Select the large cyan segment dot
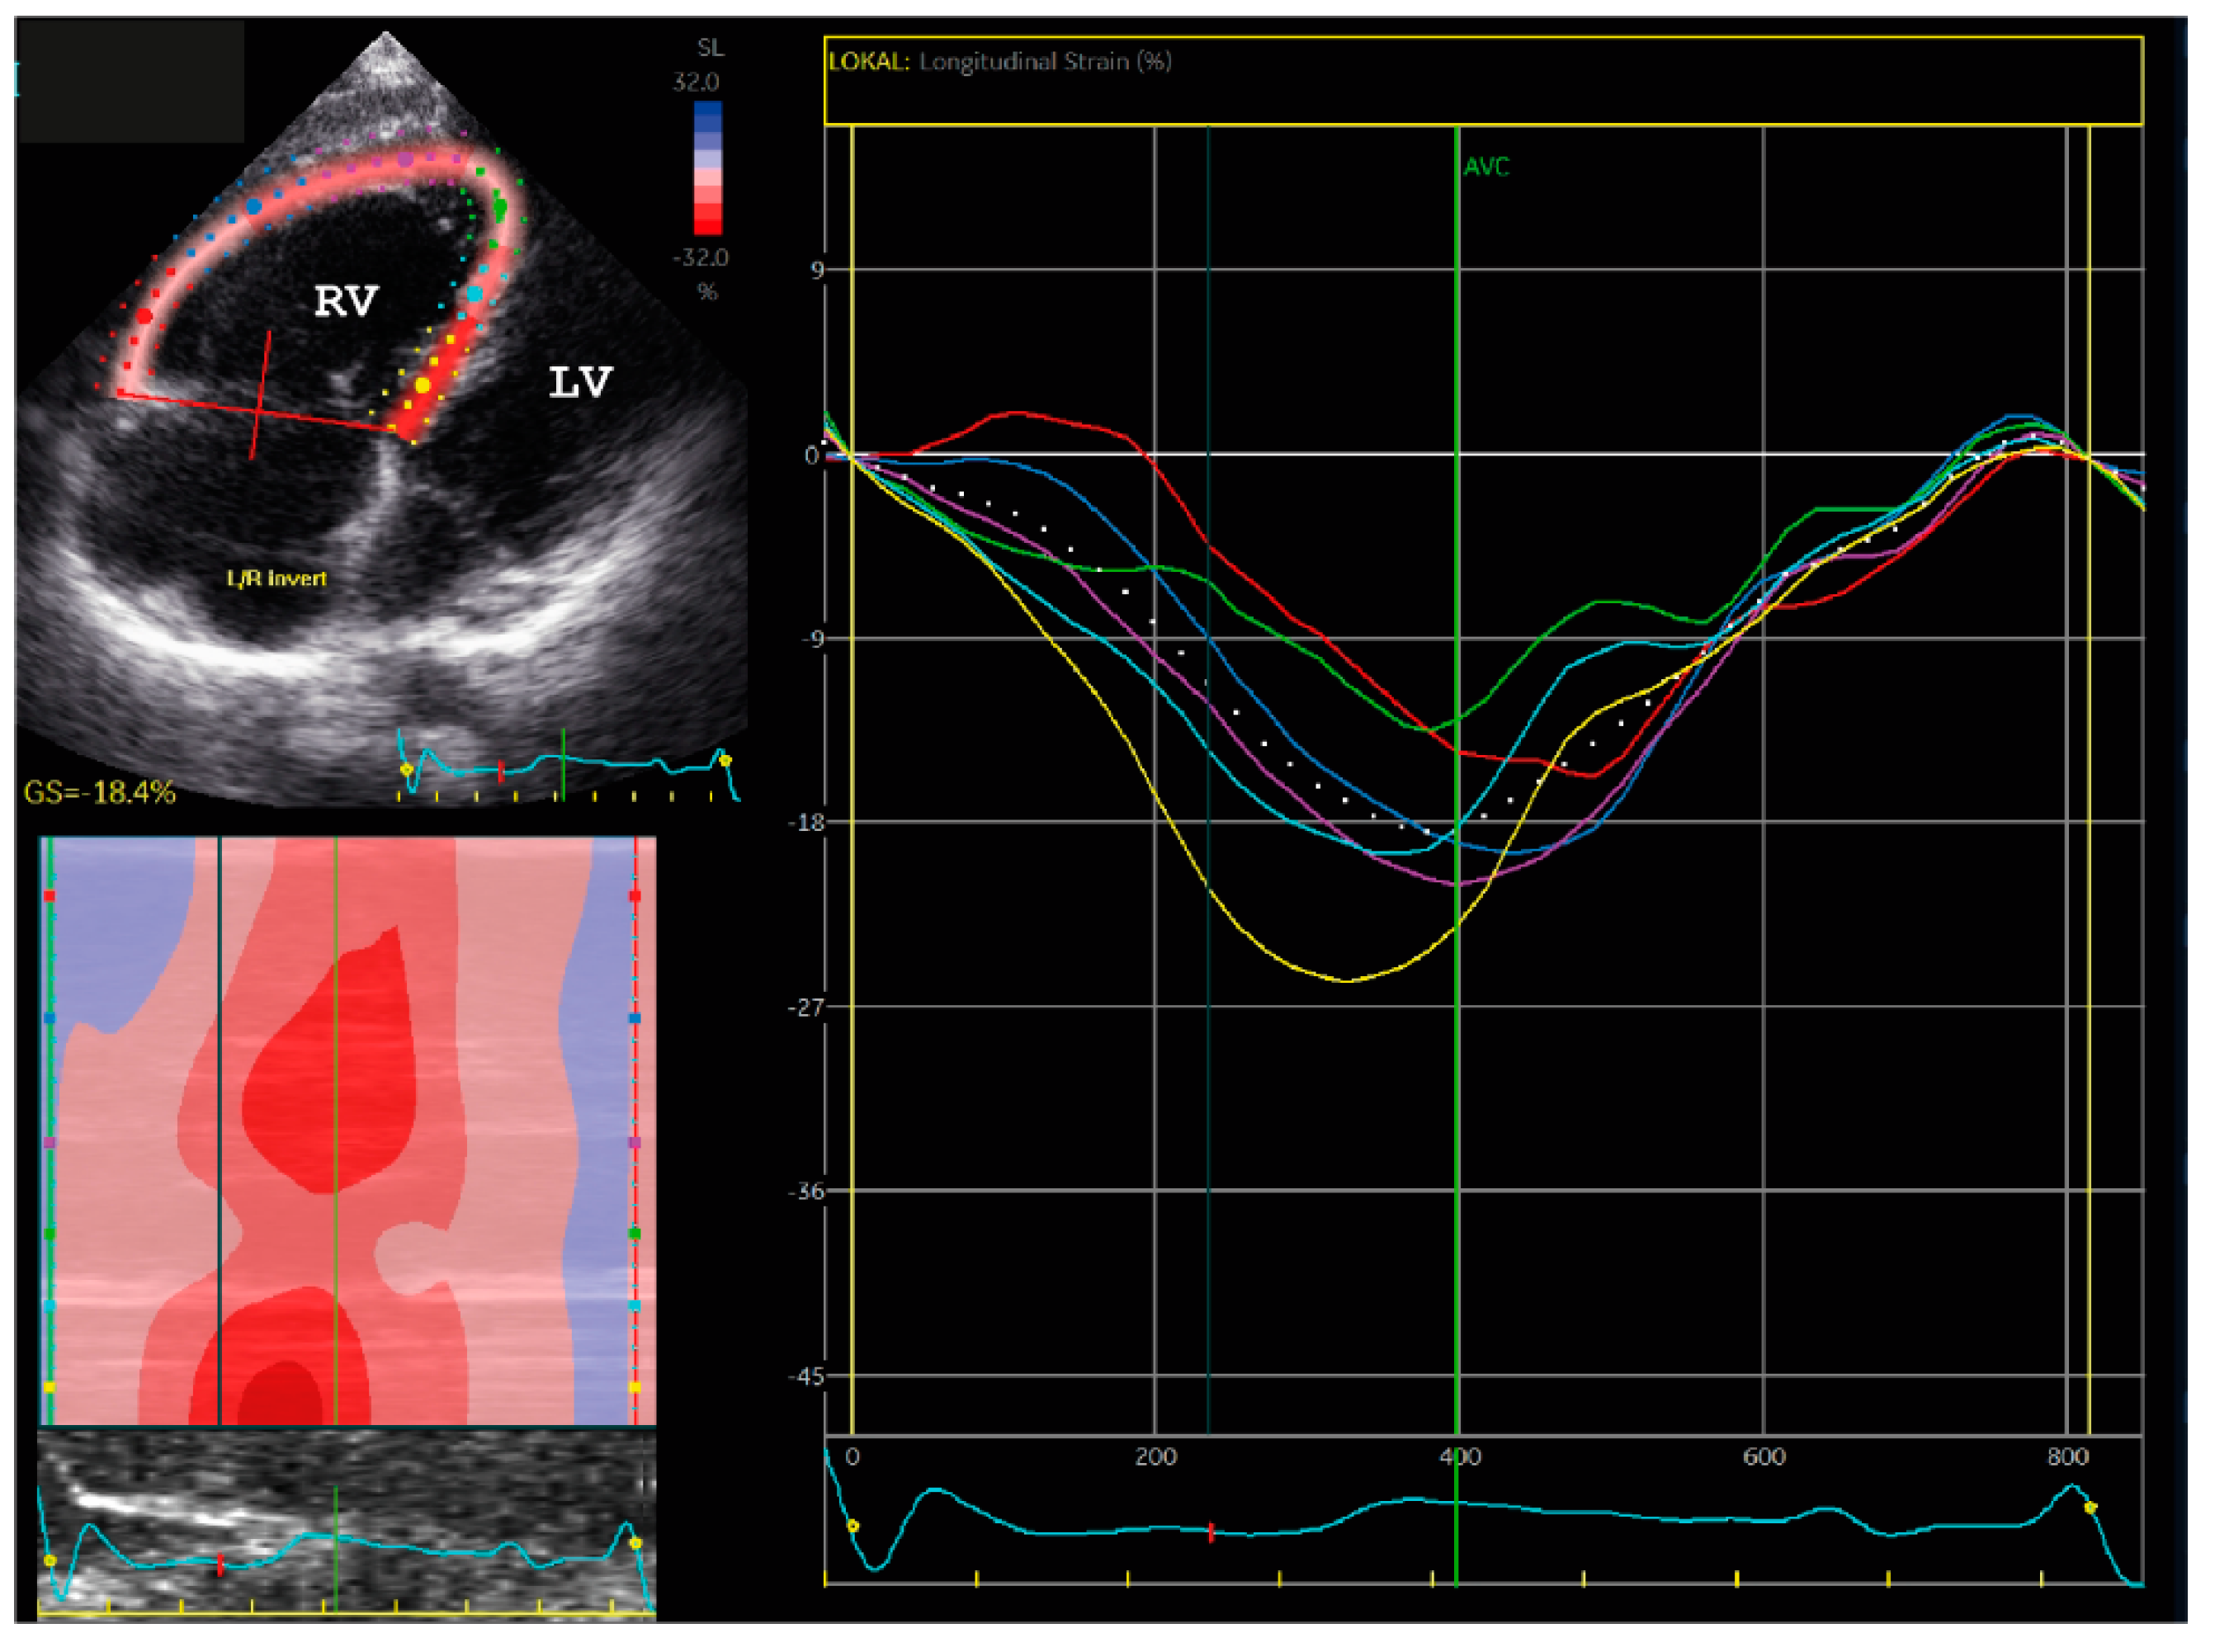Screen dimensions: 2215x1652 tap(474, 294)
